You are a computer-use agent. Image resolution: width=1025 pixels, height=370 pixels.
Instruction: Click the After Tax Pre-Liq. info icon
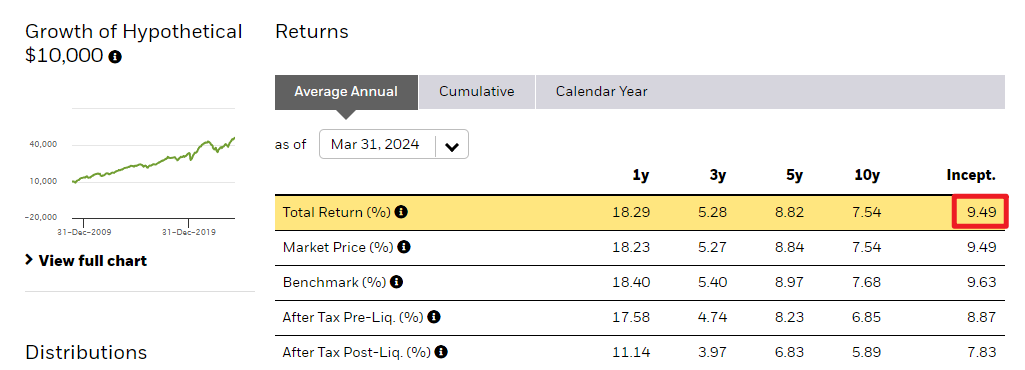[x=433, y=317]
